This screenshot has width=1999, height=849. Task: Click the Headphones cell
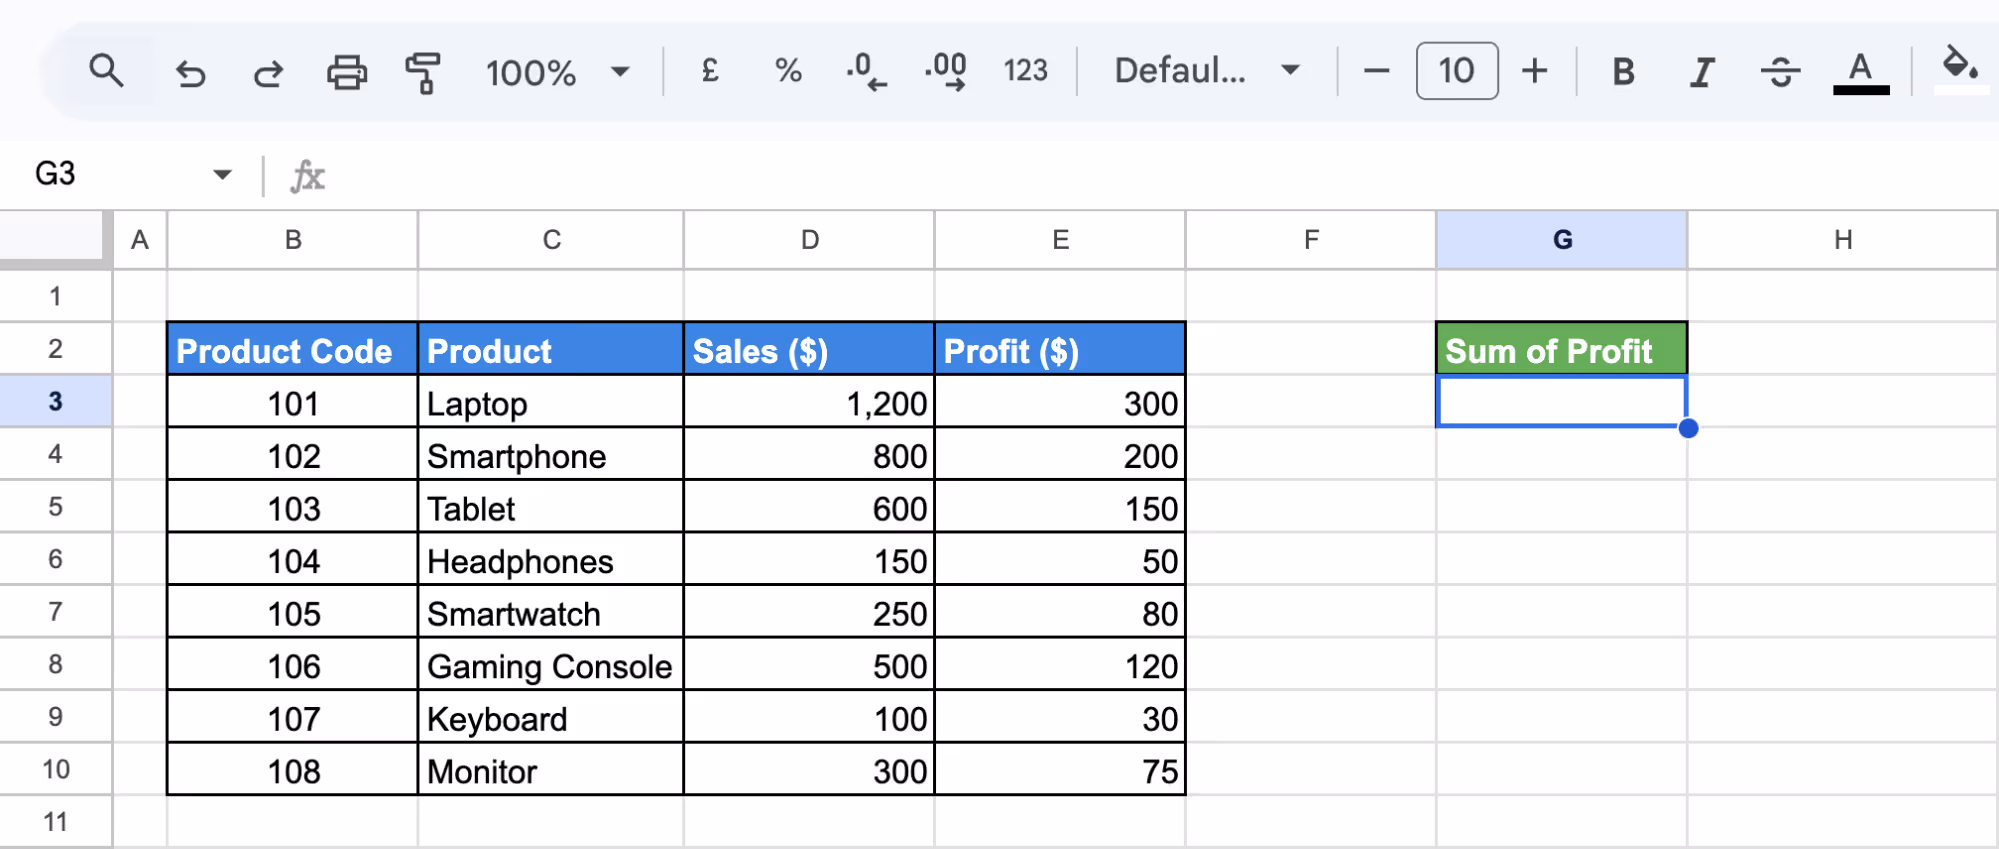coord(551,560)
